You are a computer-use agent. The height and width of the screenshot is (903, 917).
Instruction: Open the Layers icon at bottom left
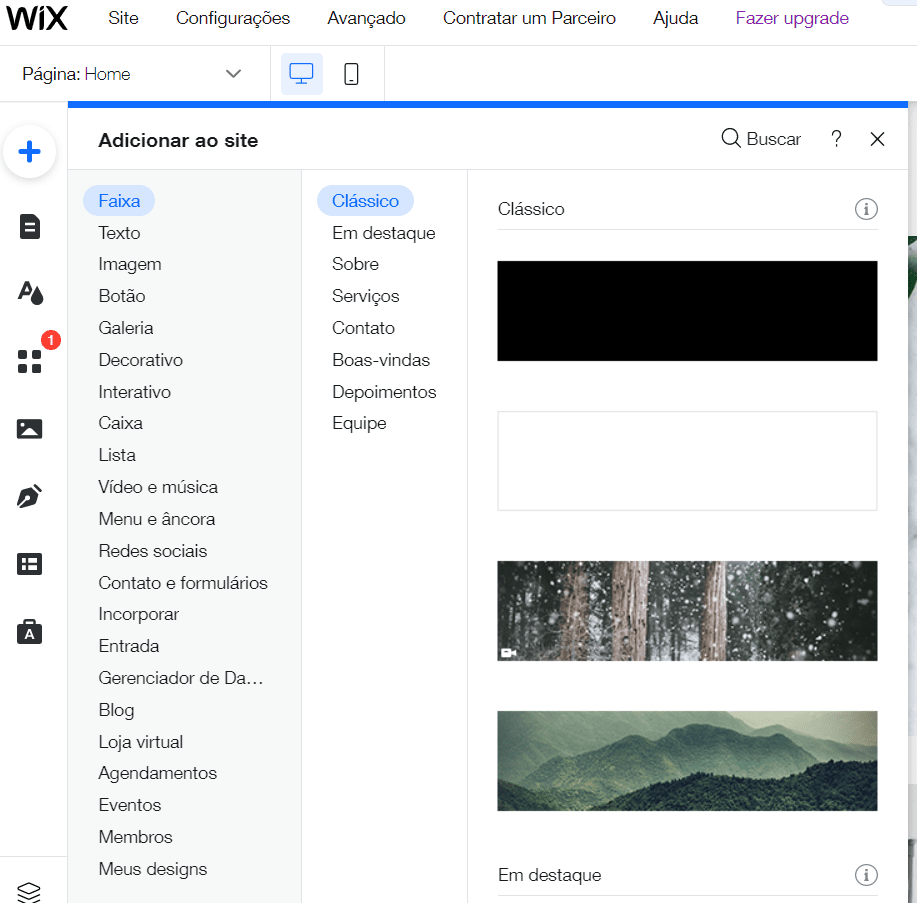coord(29,892)
